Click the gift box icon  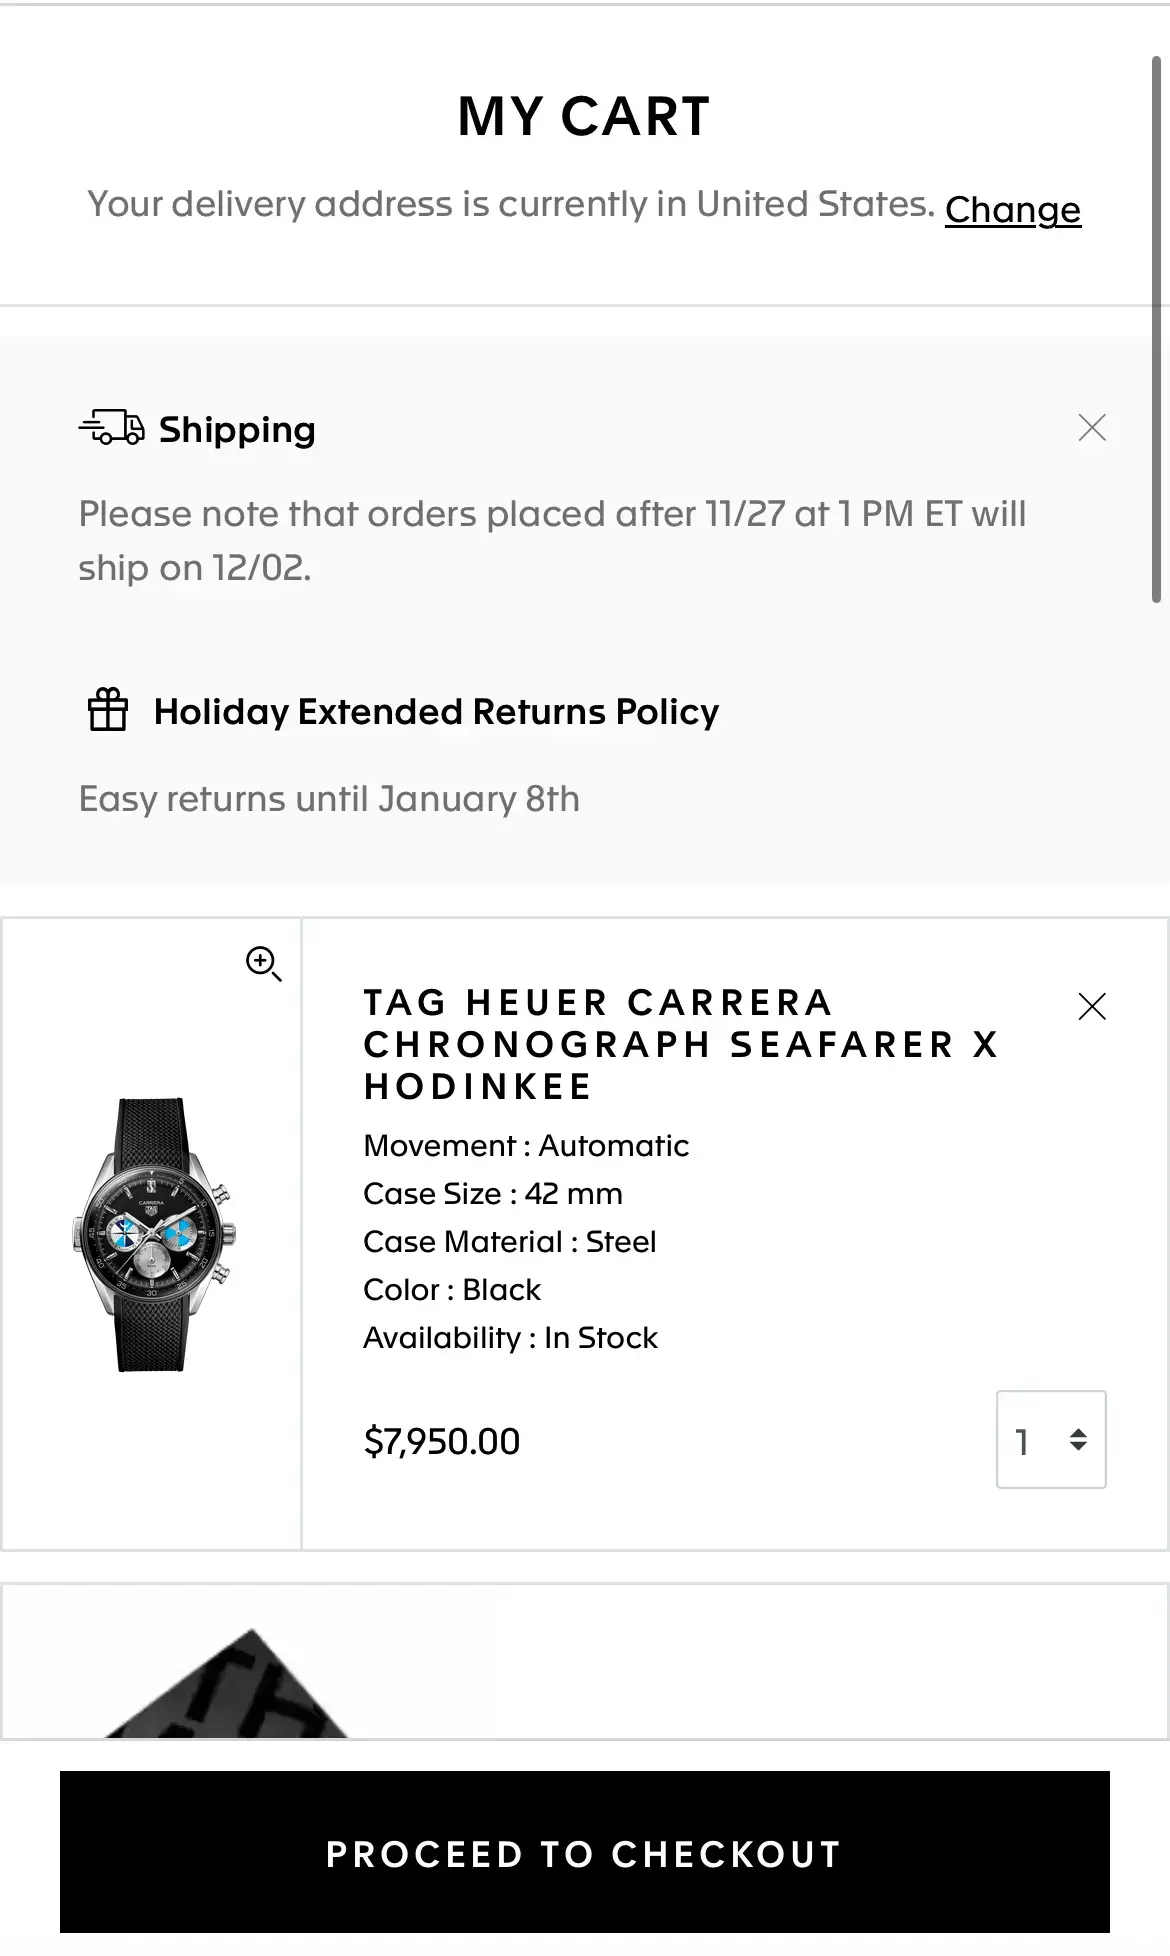108,710
